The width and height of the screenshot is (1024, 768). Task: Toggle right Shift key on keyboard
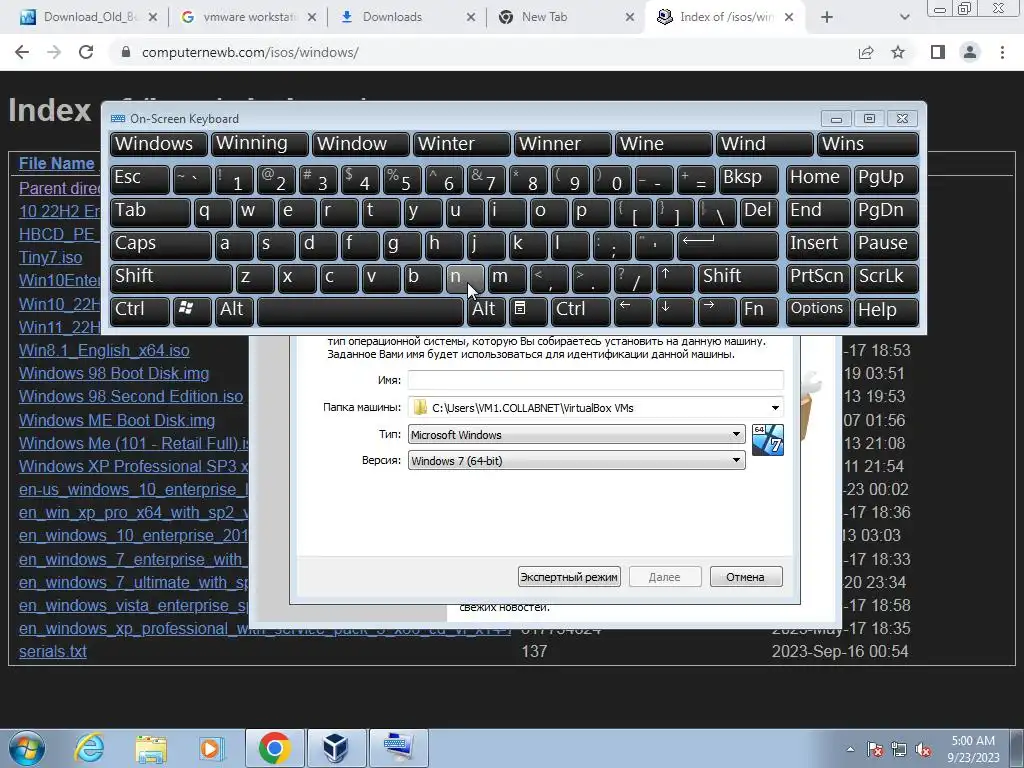click(738, 278)
